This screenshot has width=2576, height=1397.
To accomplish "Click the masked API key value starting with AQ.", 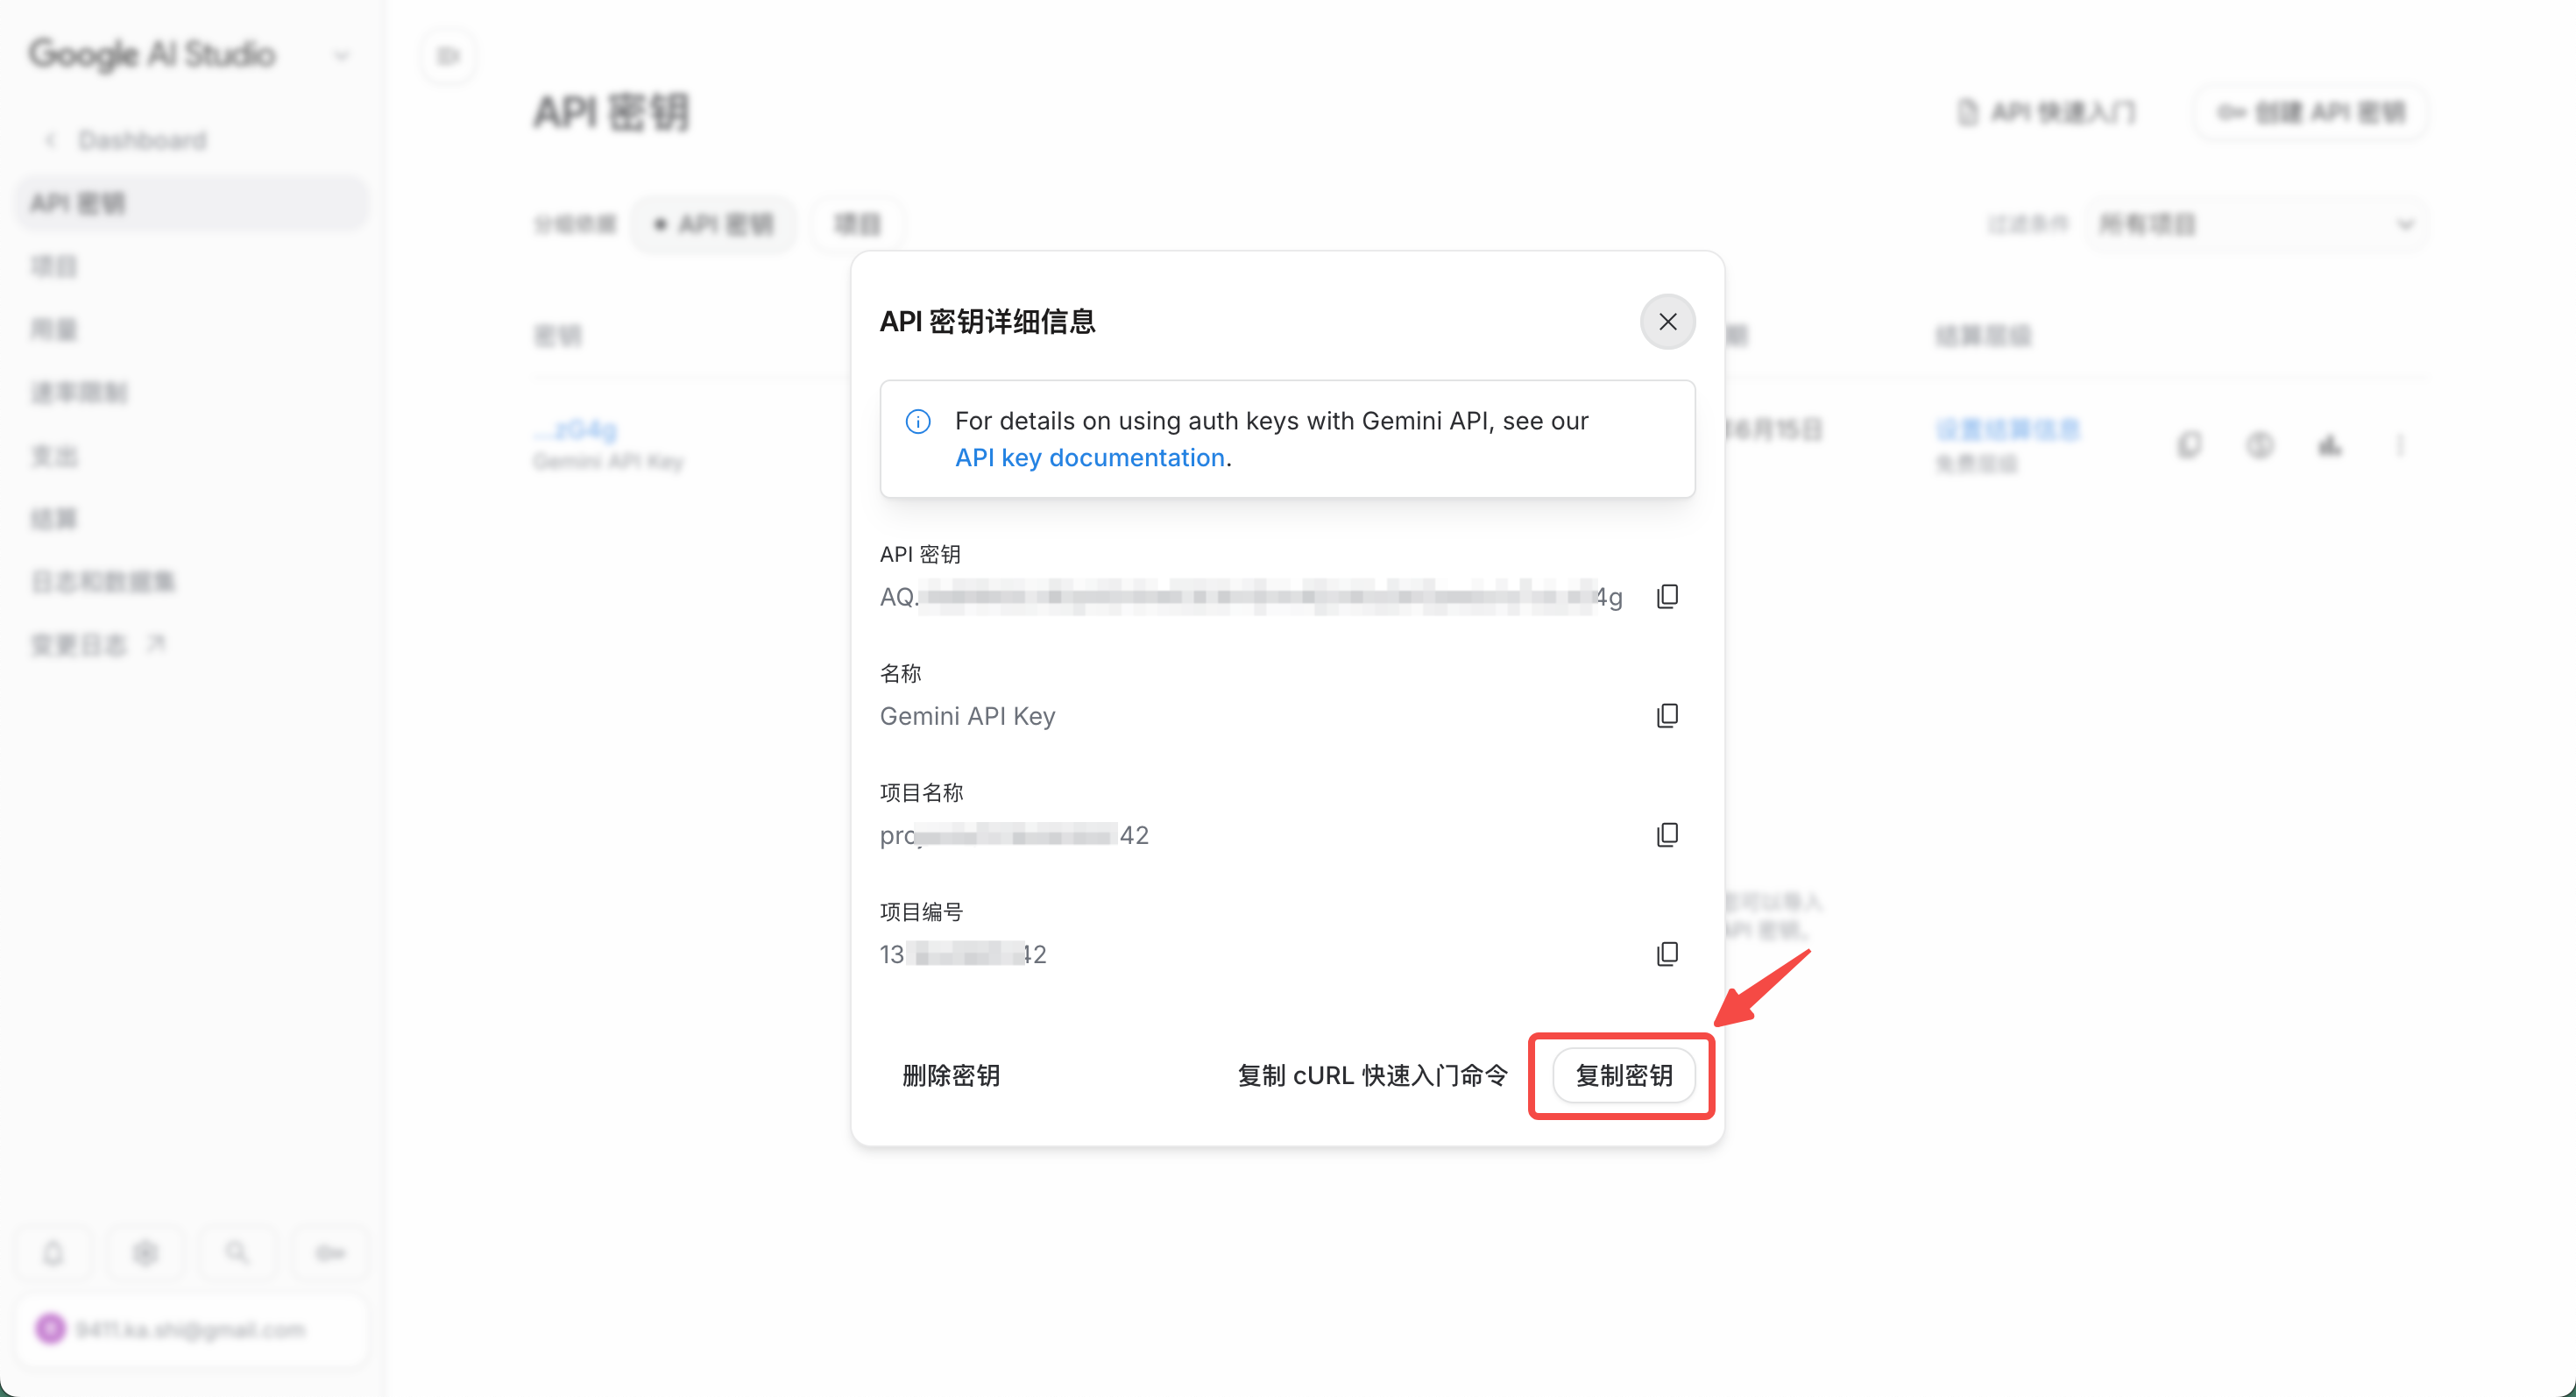I will pos(1251,597).
